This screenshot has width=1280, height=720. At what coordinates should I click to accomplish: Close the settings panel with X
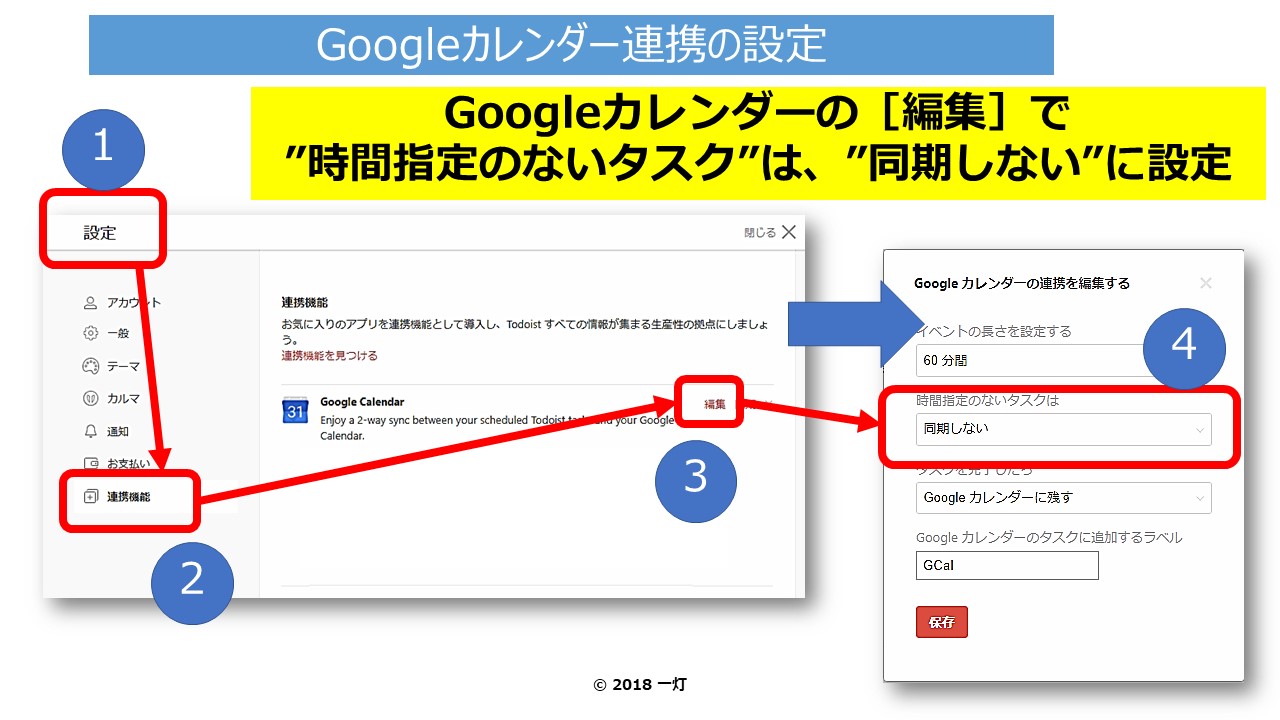click(x=789, y=232)
